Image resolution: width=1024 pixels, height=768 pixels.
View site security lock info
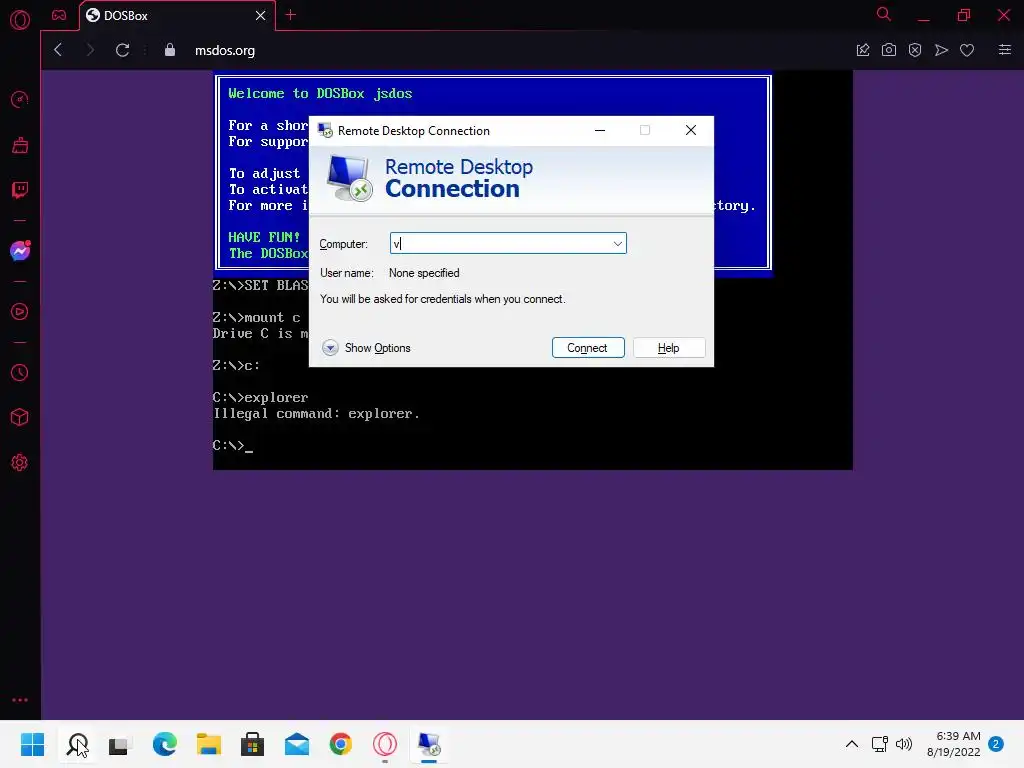click(x=170, y=50)
